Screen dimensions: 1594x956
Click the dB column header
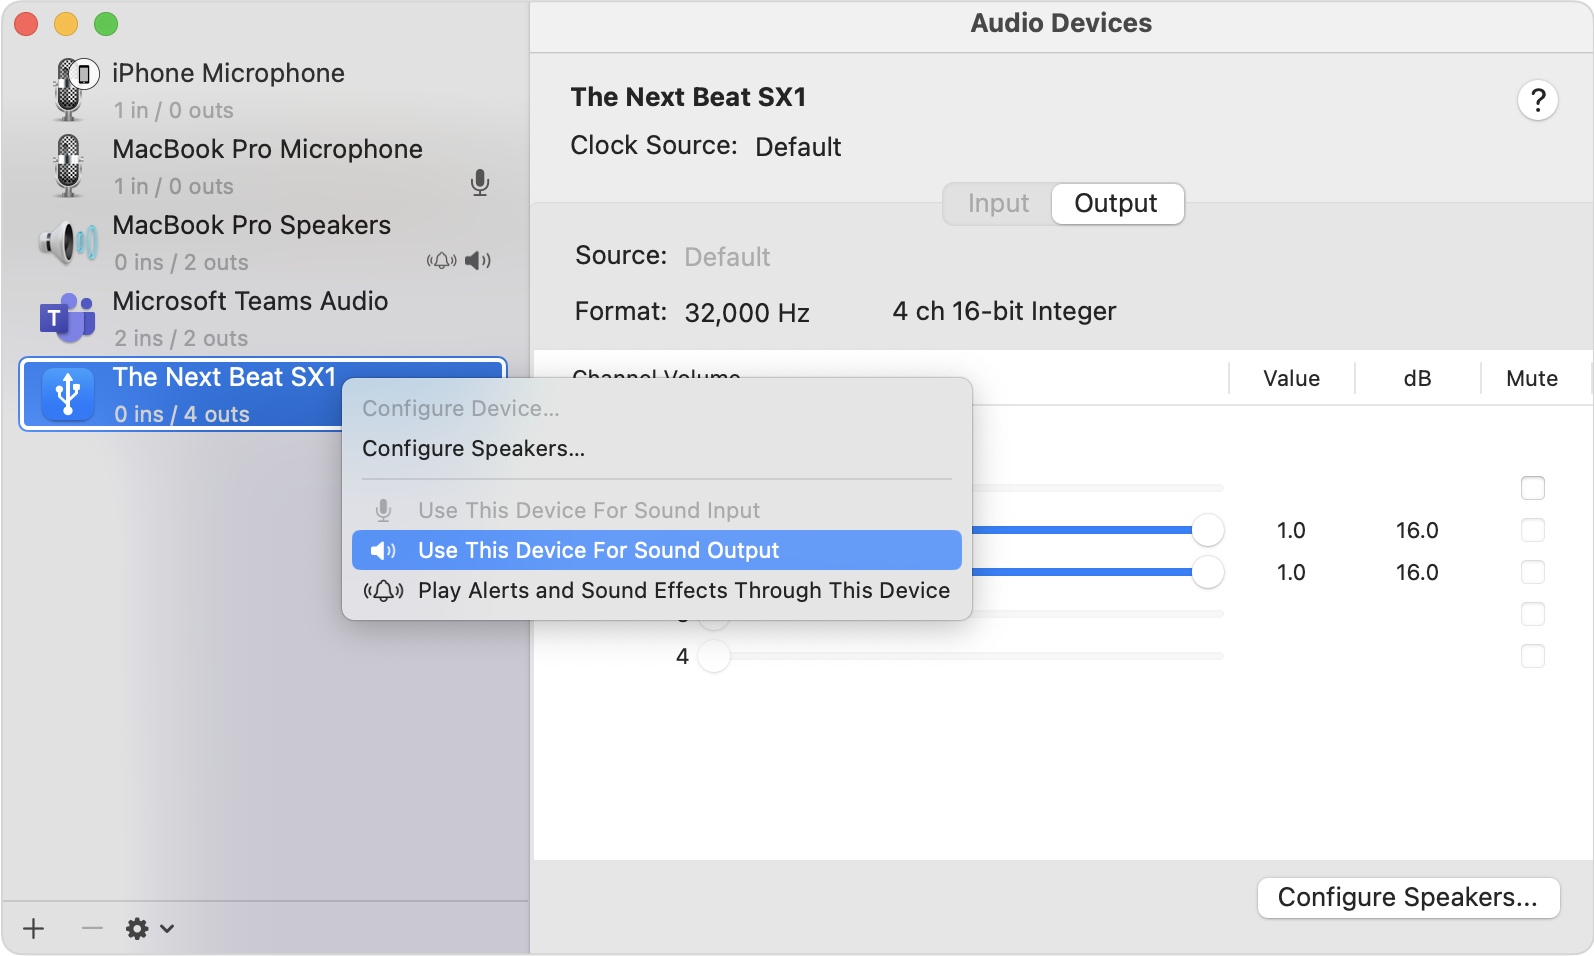tap(1417, 379)
